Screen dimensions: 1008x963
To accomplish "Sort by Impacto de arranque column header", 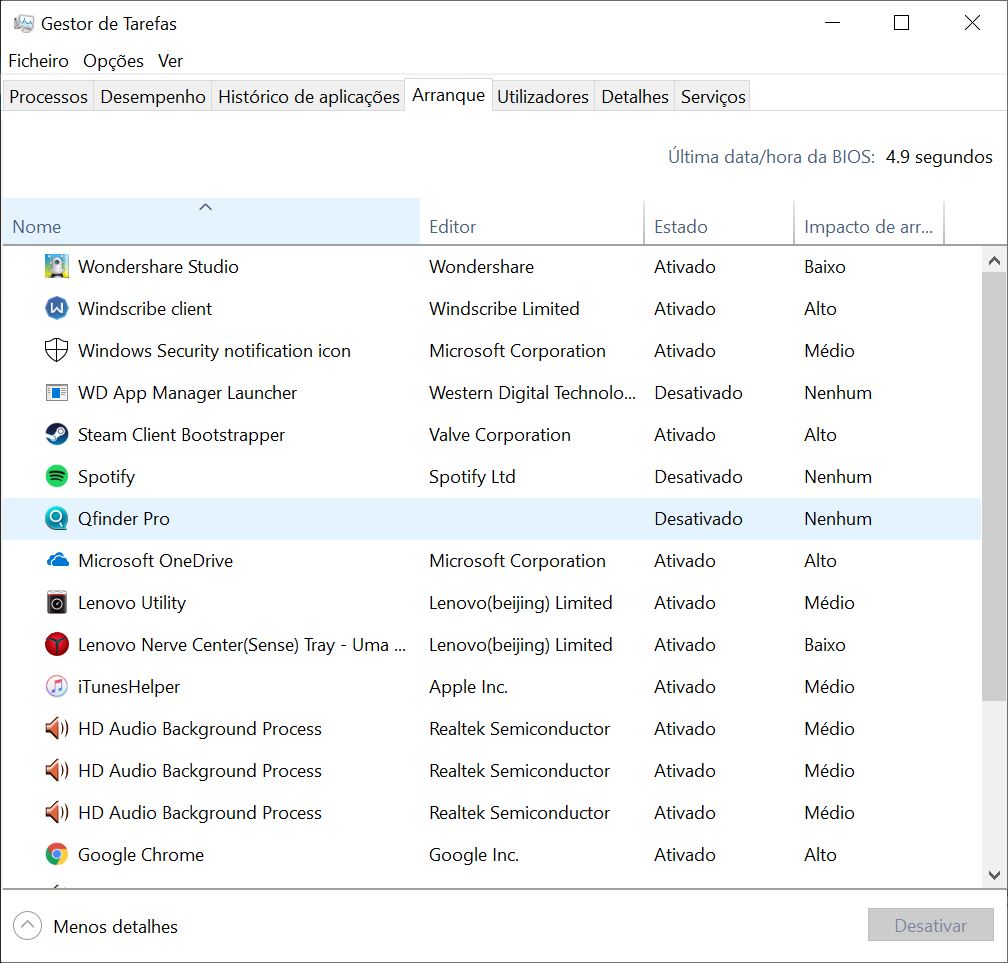I will (x=869, y=221).
